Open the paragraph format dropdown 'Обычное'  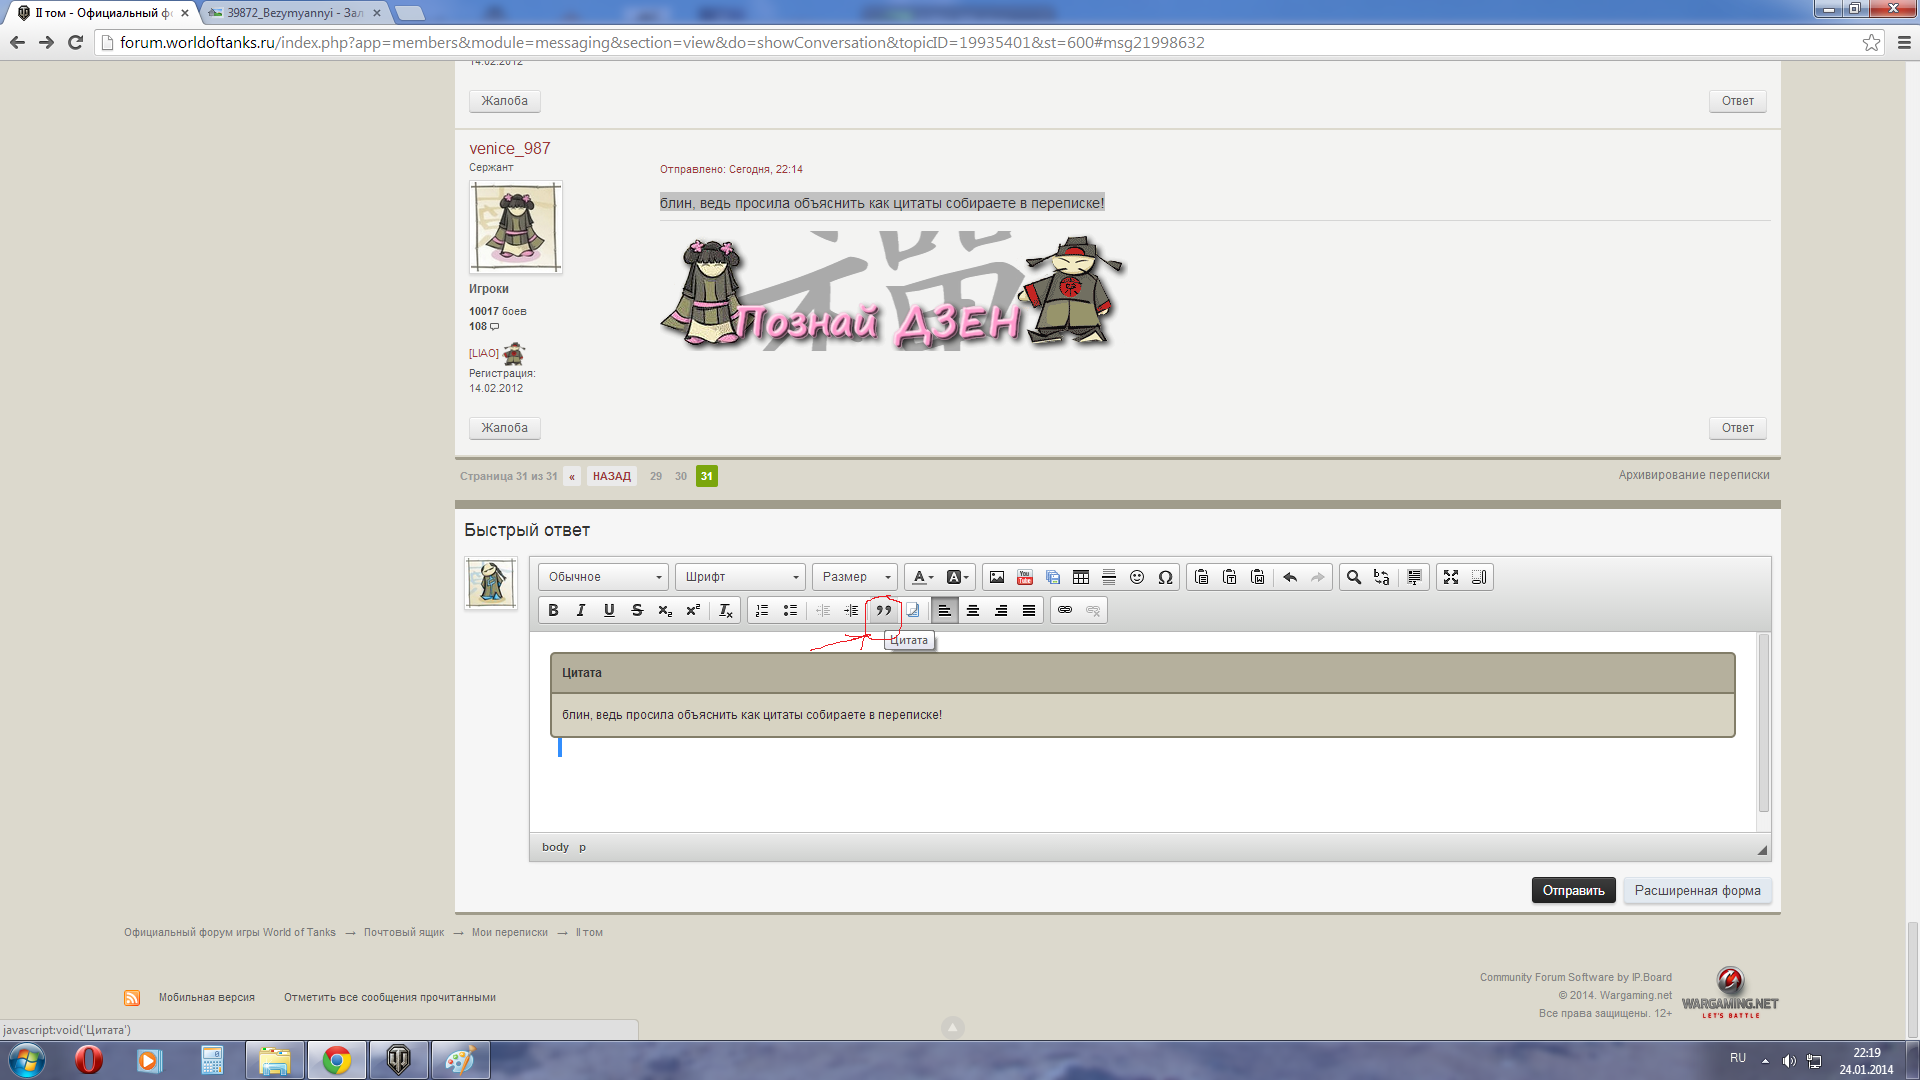pos(603,577)
